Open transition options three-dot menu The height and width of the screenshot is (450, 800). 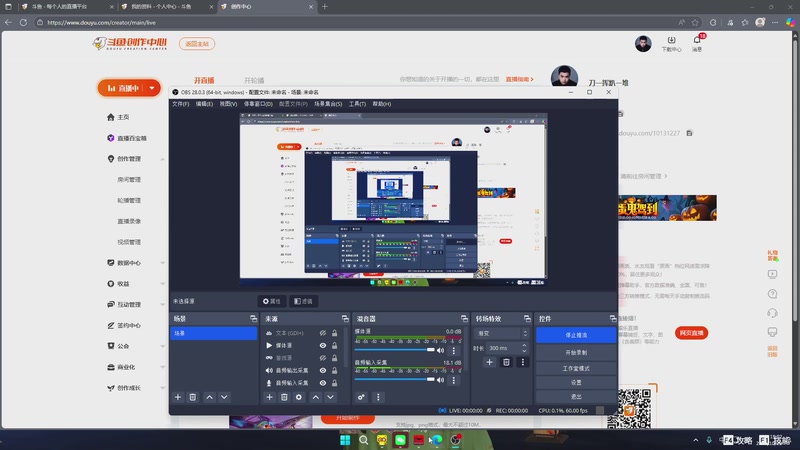pyautogui.click(x=522, y=362)
